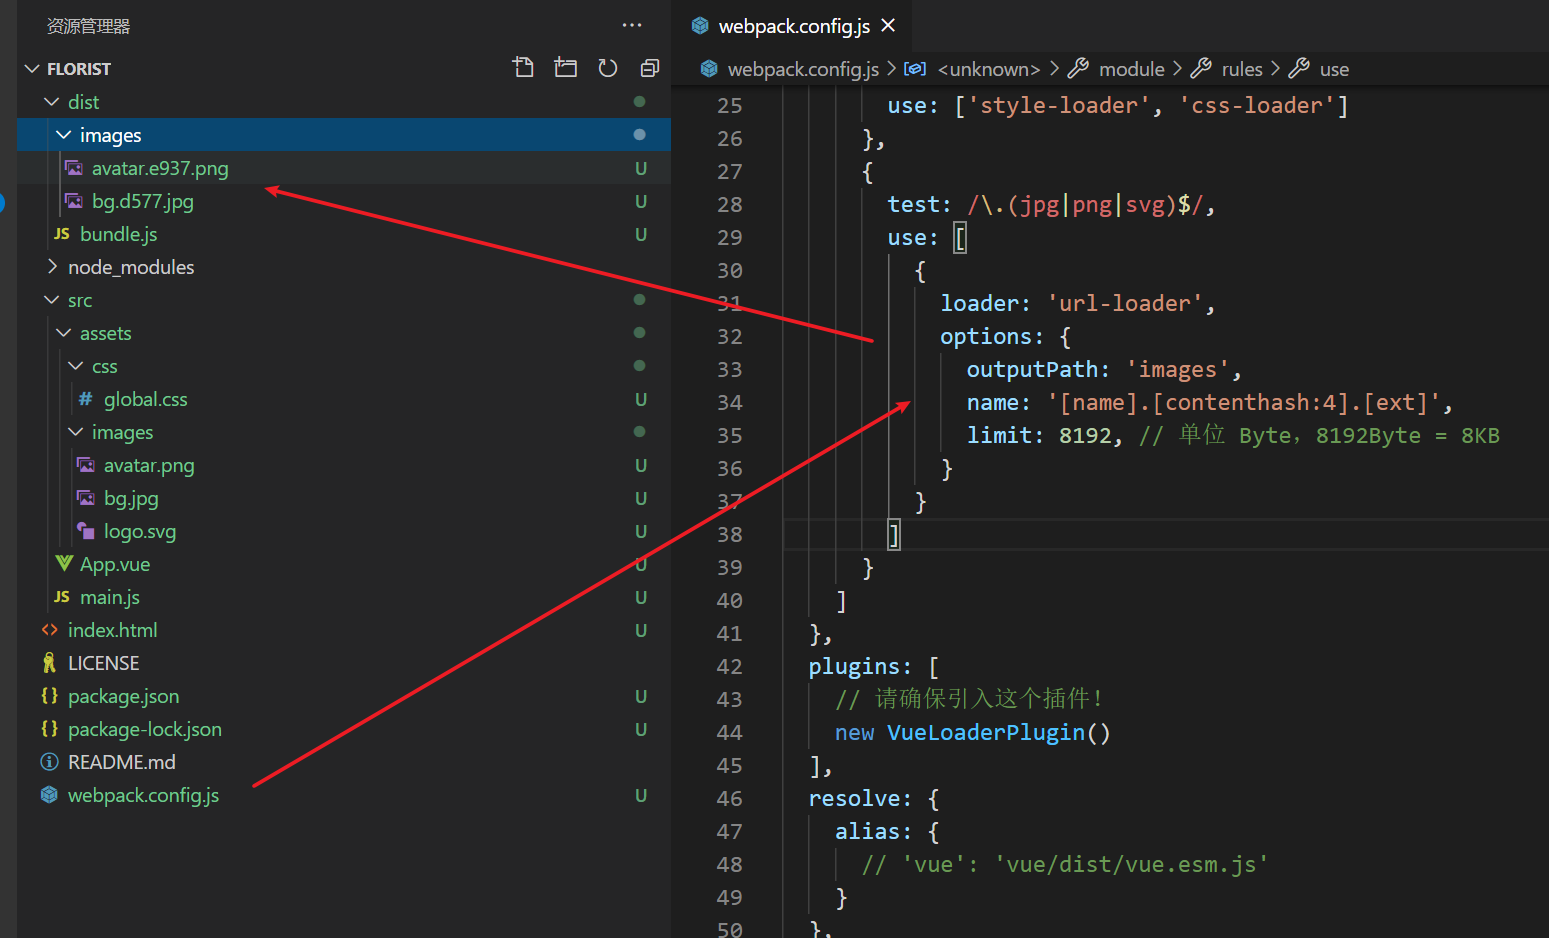The width and height of the screenshot is (1549, 938).
Task: Collapse the src images folder chevron
Action: (x=76, y=432)
